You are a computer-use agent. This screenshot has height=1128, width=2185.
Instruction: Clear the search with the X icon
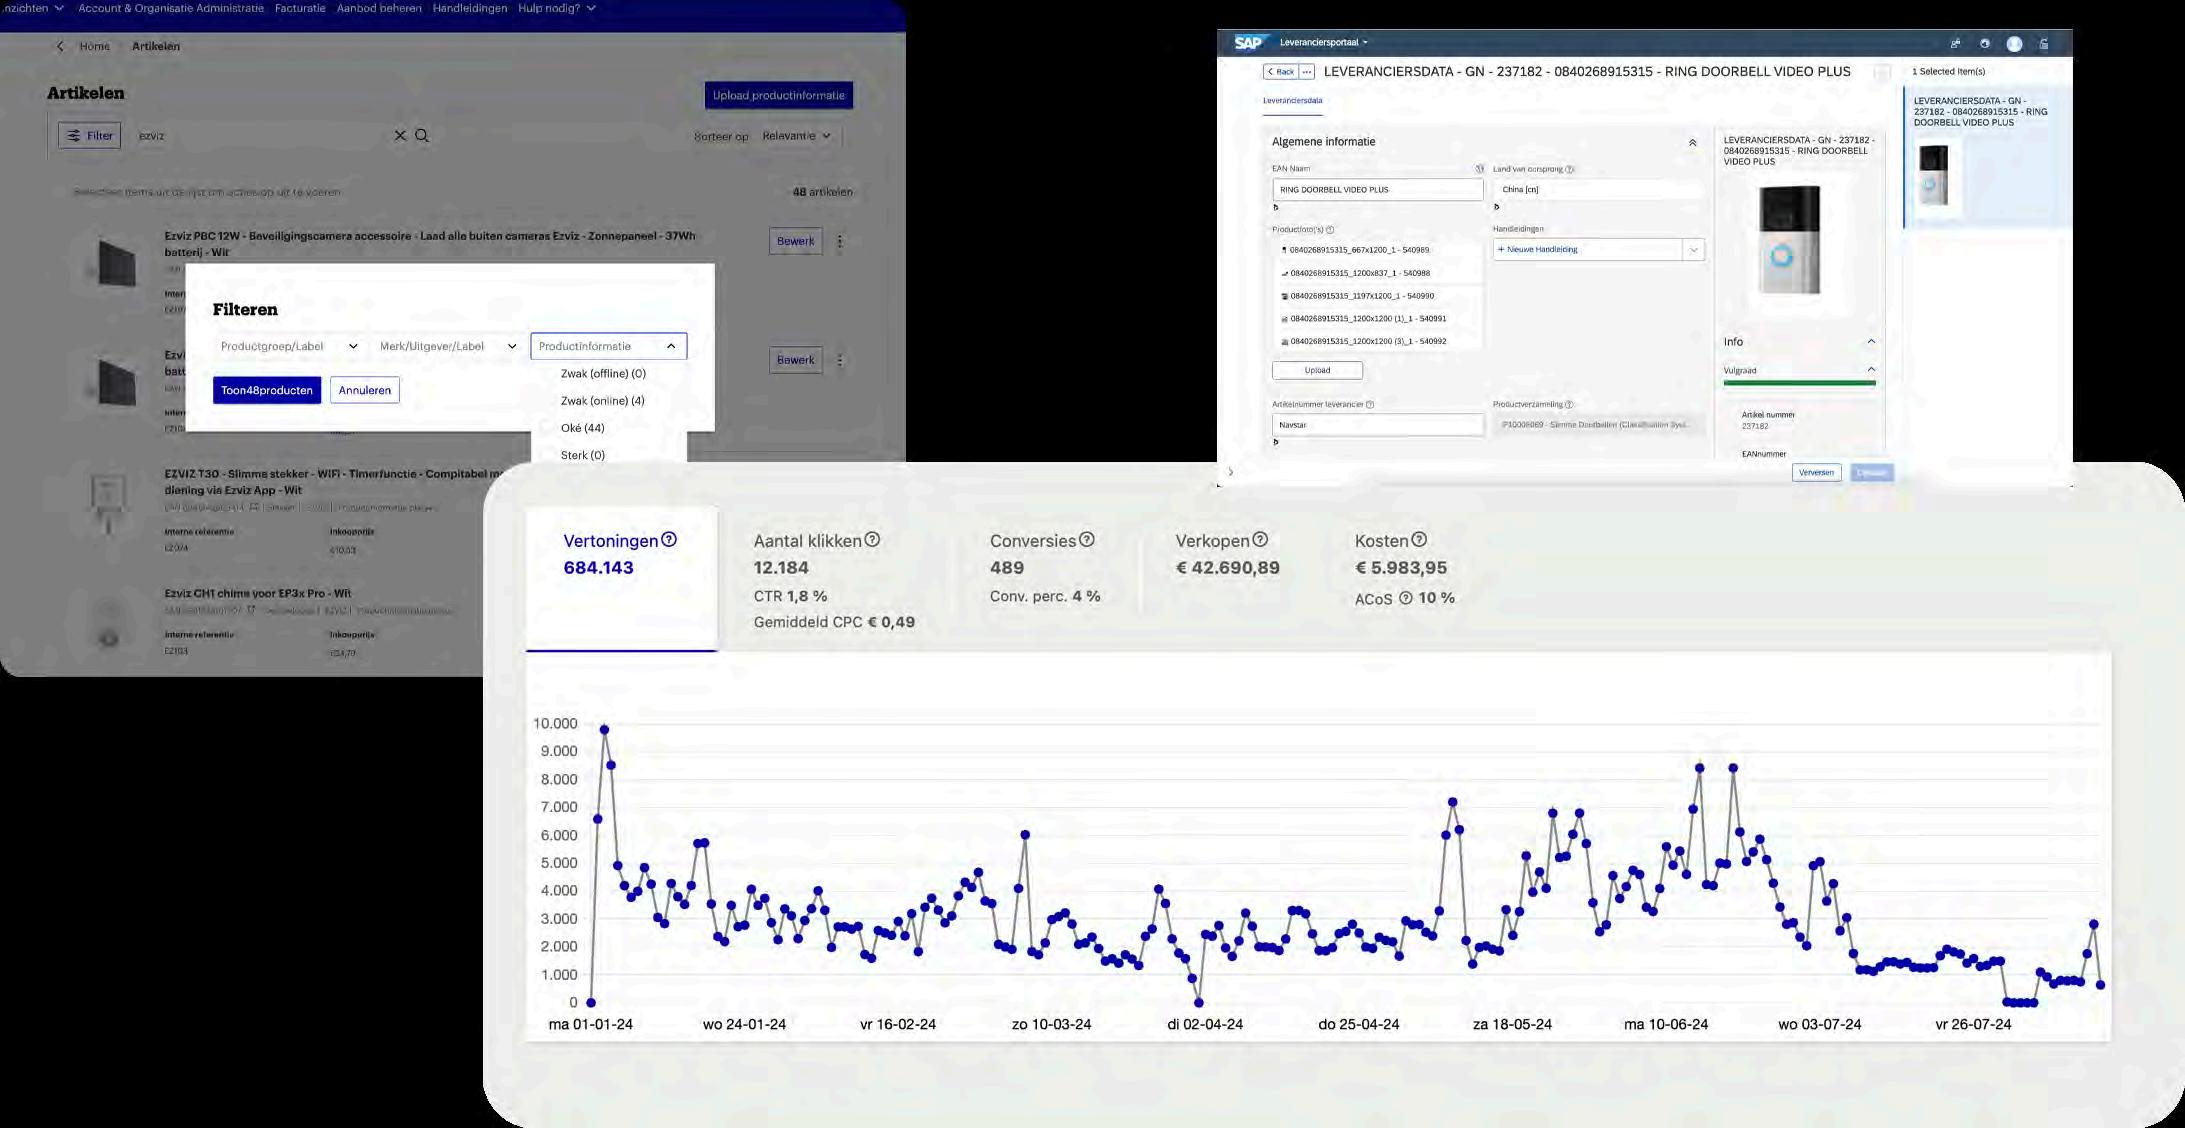pos(400,136)
